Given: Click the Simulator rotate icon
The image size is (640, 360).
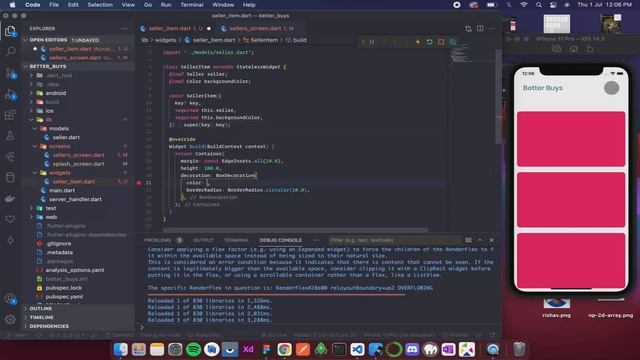Looking at the screenshot, I should (x=590, y=49).
